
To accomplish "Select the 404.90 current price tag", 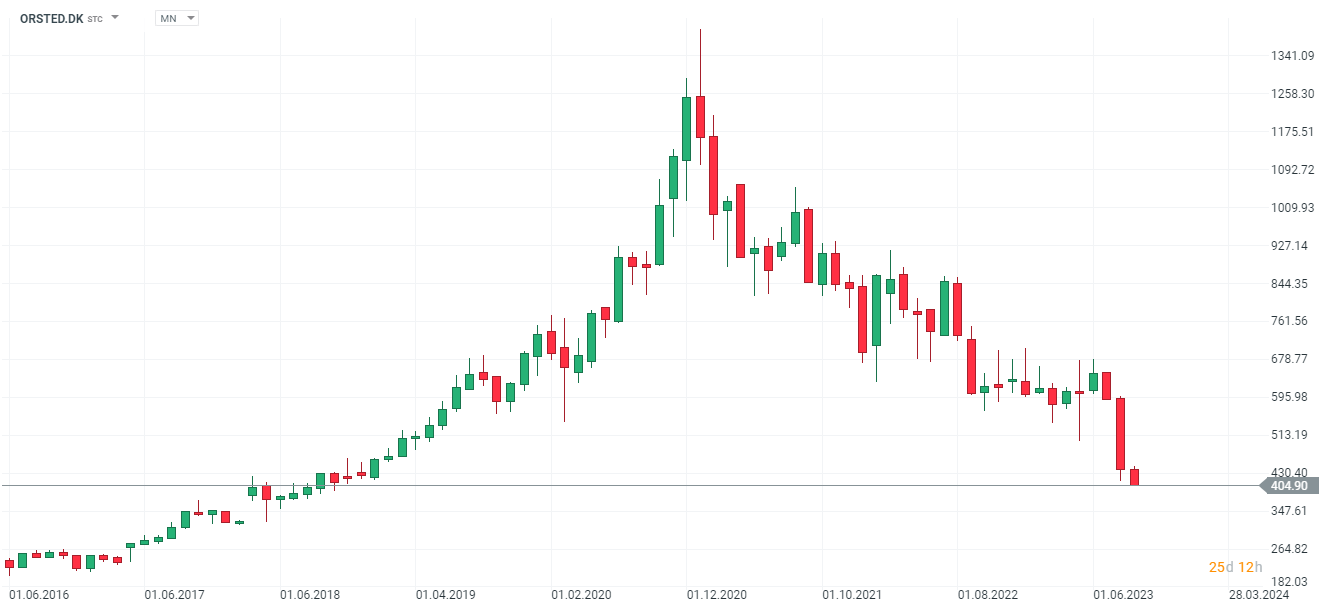I will 1289,486.
